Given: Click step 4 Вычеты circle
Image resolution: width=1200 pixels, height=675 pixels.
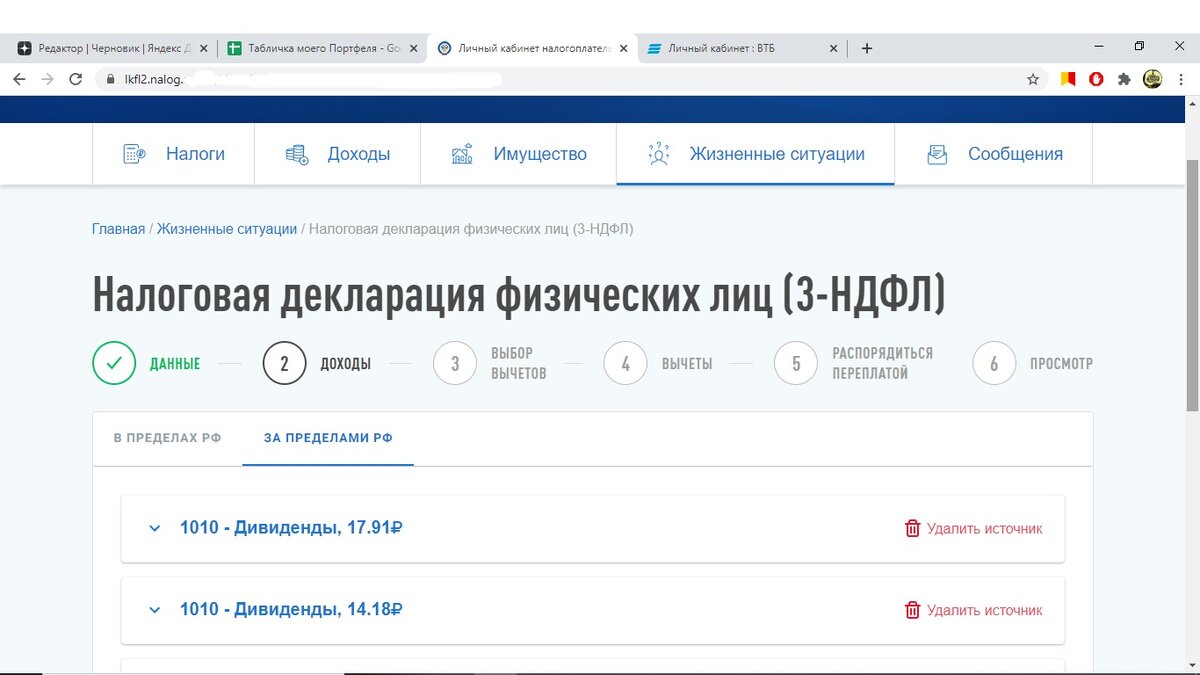Looking at the screenshot, I should click(x=625, y=363).
